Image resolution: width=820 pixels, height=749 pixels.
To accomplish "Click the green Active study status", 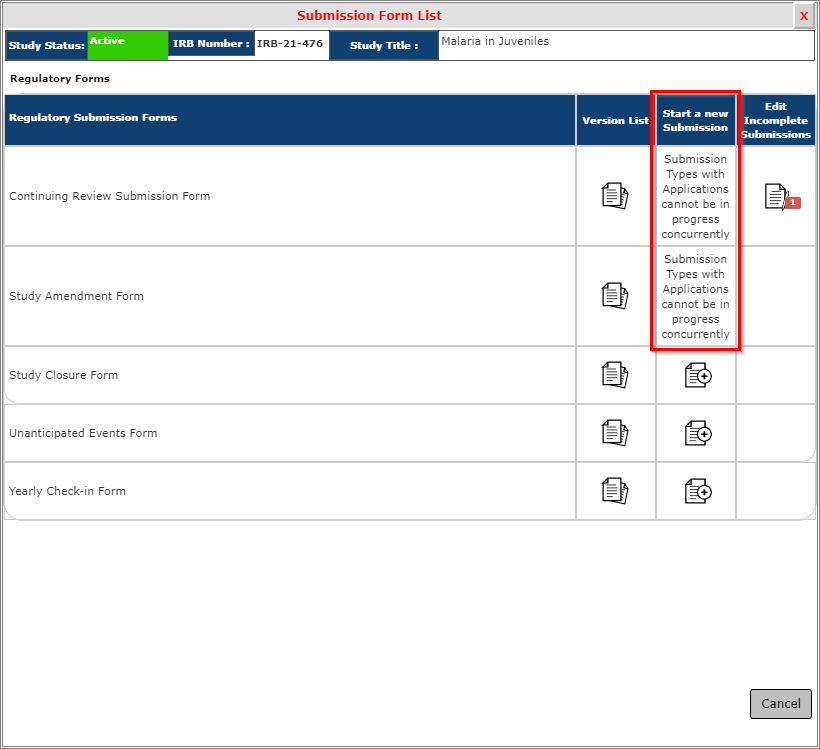I will [x=128, y=46].
